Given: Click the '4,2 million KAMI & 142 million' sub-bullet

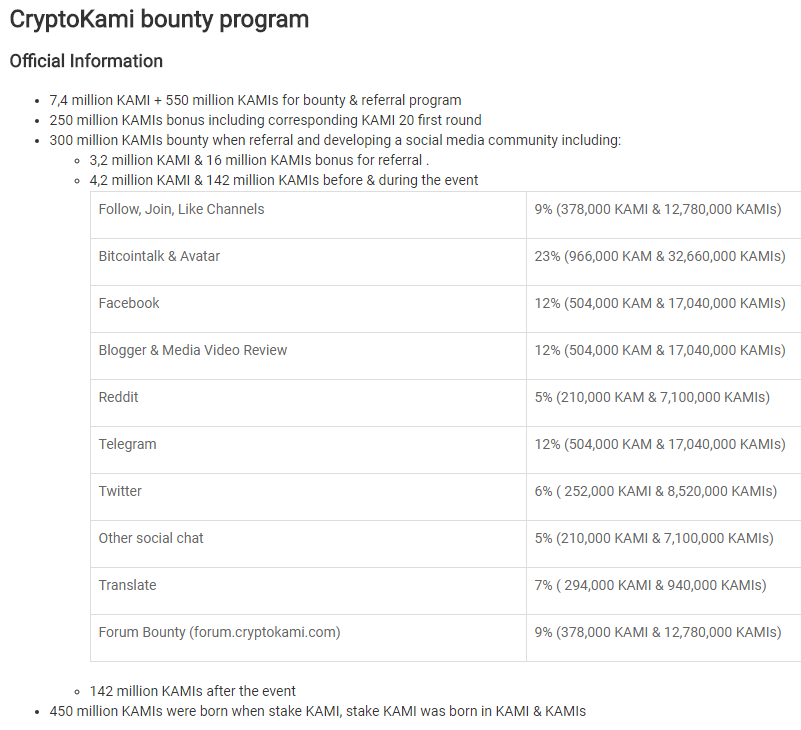Looking at the screenshot, I should click(284, 180).
